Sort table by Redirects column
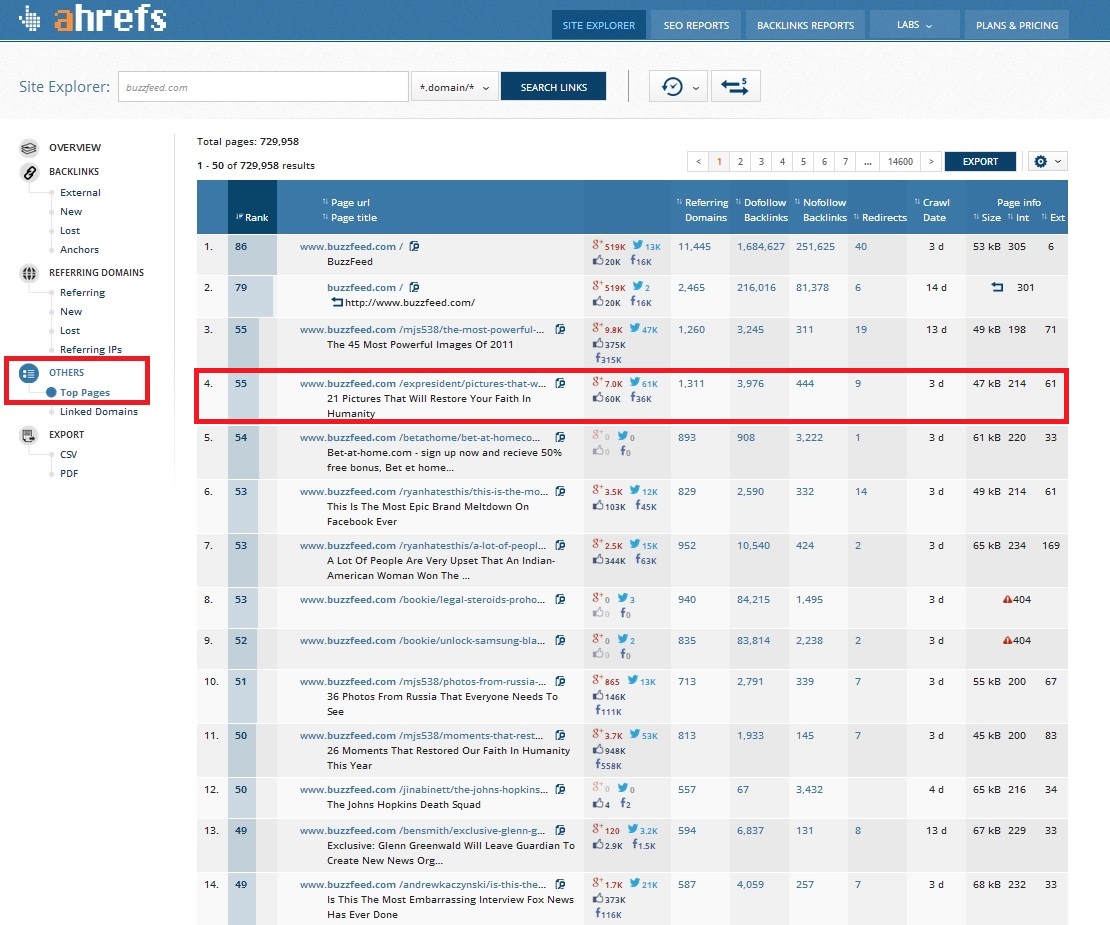The image size is (1110, 925). pos(881,217)
